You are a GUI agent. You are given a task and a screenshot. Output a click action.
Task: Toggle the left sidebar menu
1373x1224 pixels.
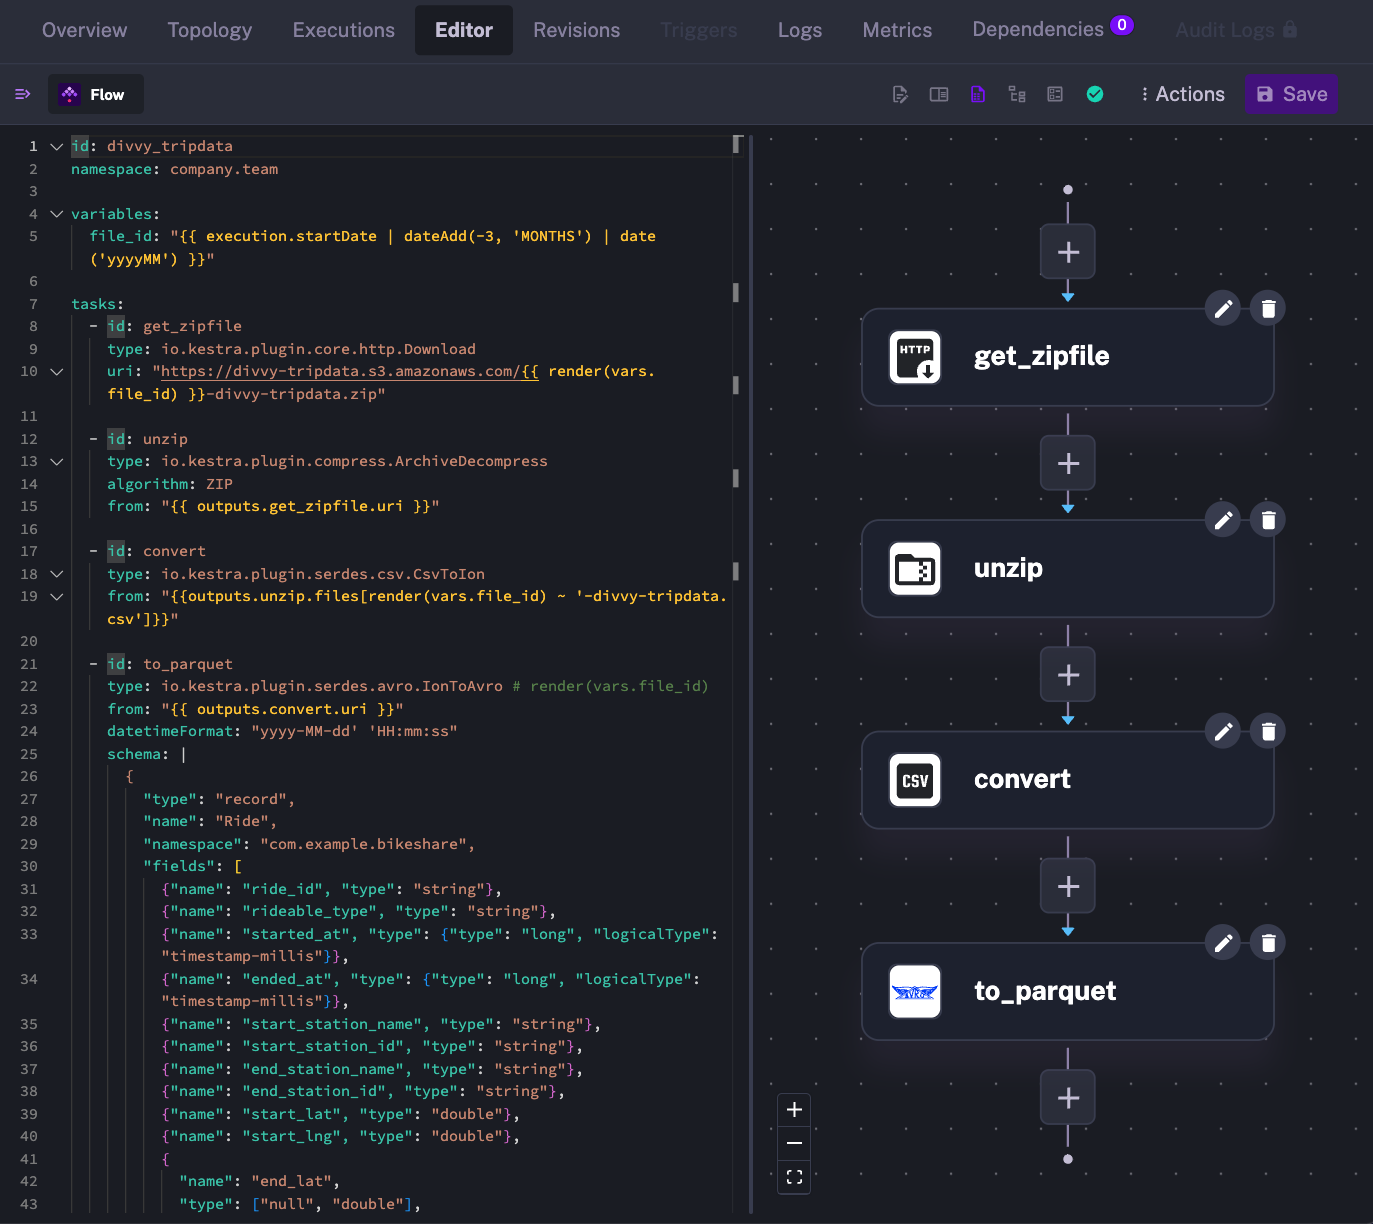pyautogui.click(x=22, y=94)
